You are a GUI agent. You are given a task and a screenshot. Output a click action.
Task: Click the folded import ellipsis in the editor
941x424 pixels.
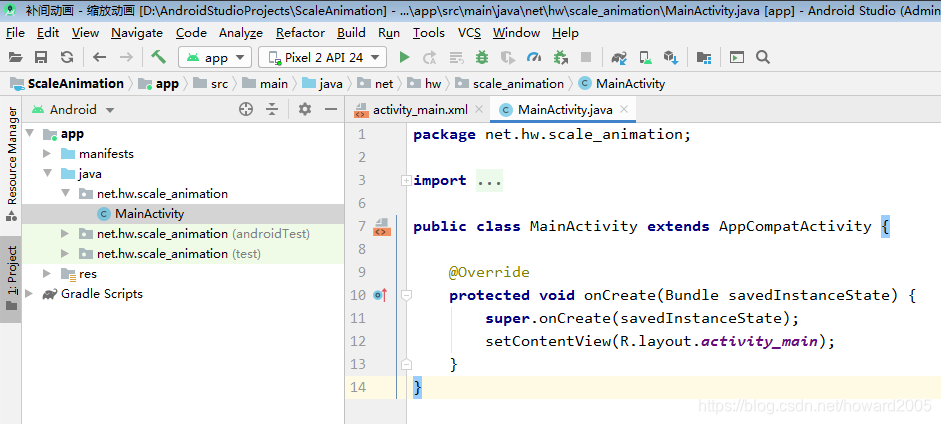point(489,181)
